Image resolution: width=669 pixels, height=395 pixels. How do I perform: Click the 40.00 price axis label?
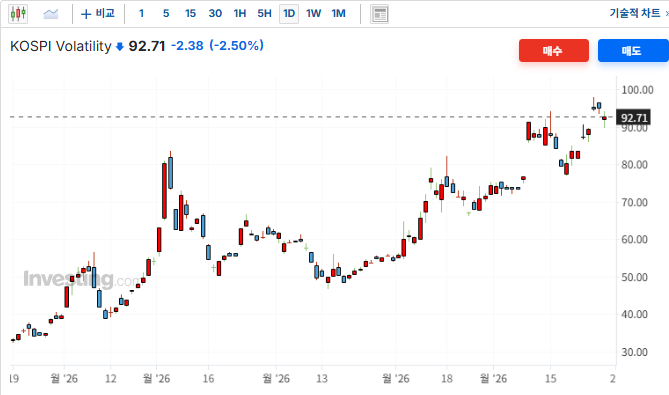[634, 314]
